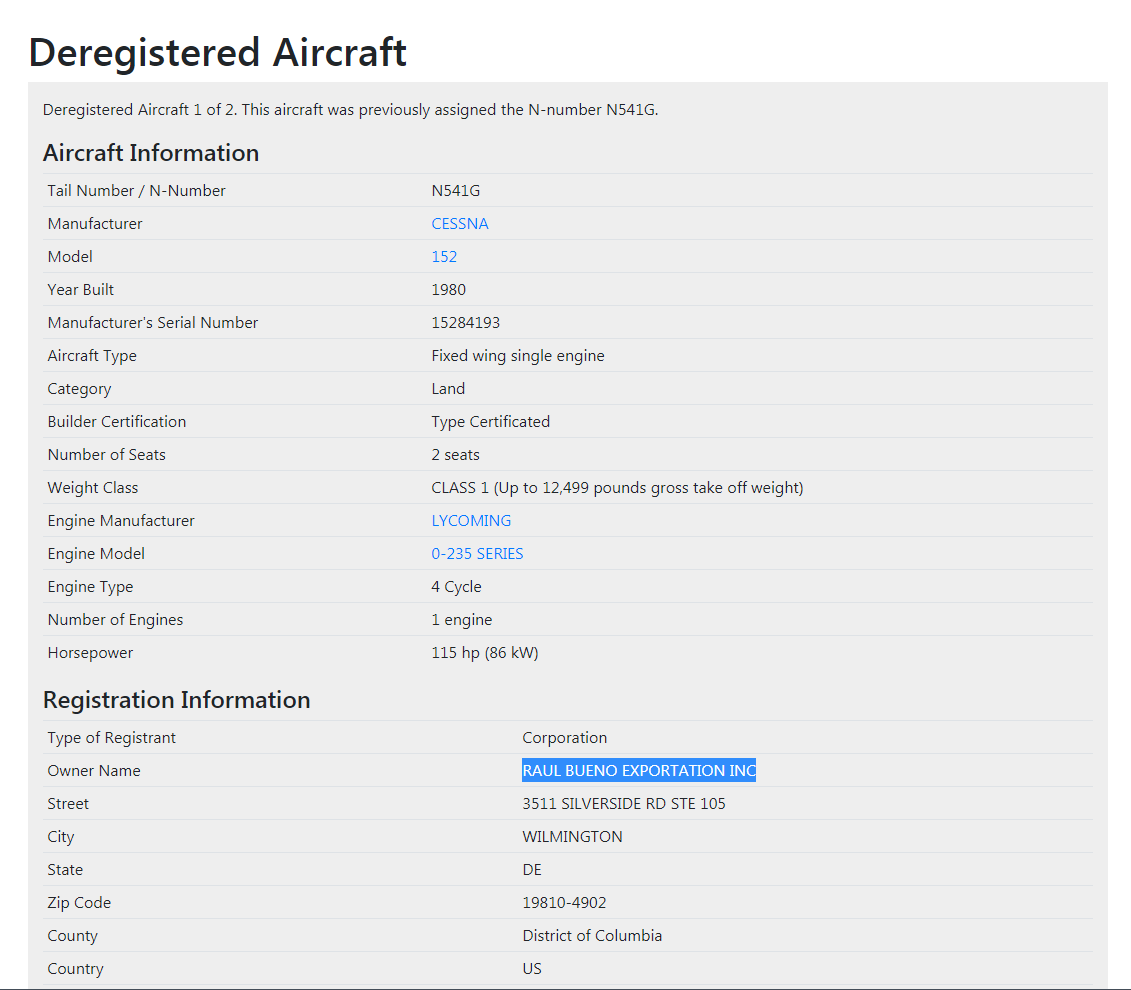Click the 'Aircraft Information' section heading
1131x990 pixels.
151,153
